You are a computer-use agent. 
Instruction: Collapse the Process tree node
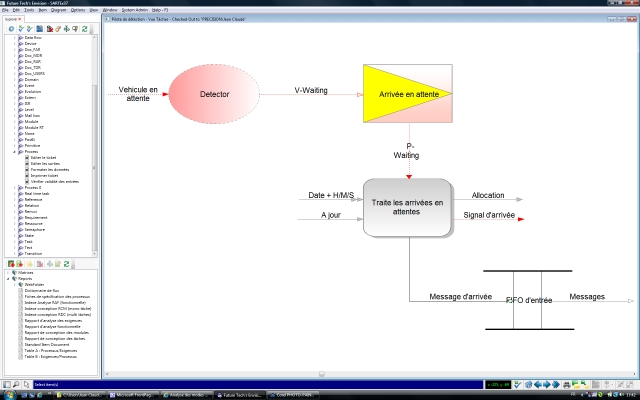[15, 152]
